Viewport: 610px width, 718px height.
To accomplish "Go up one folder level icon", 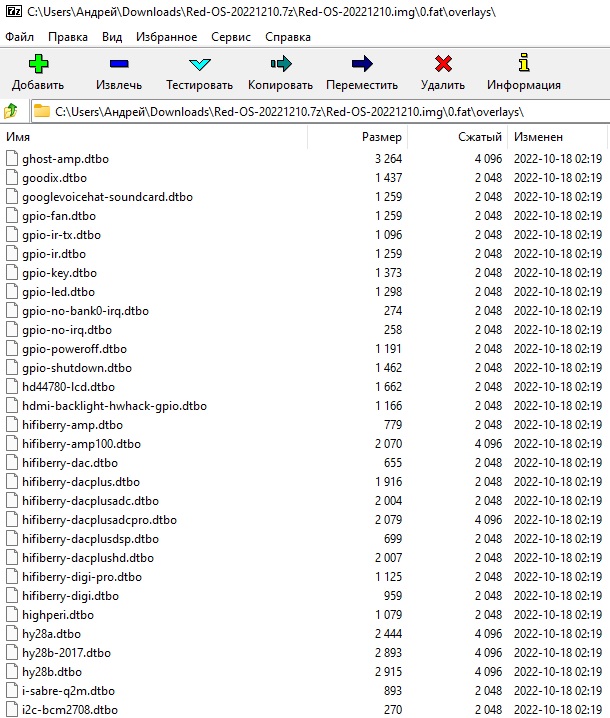I will point(11,111).
